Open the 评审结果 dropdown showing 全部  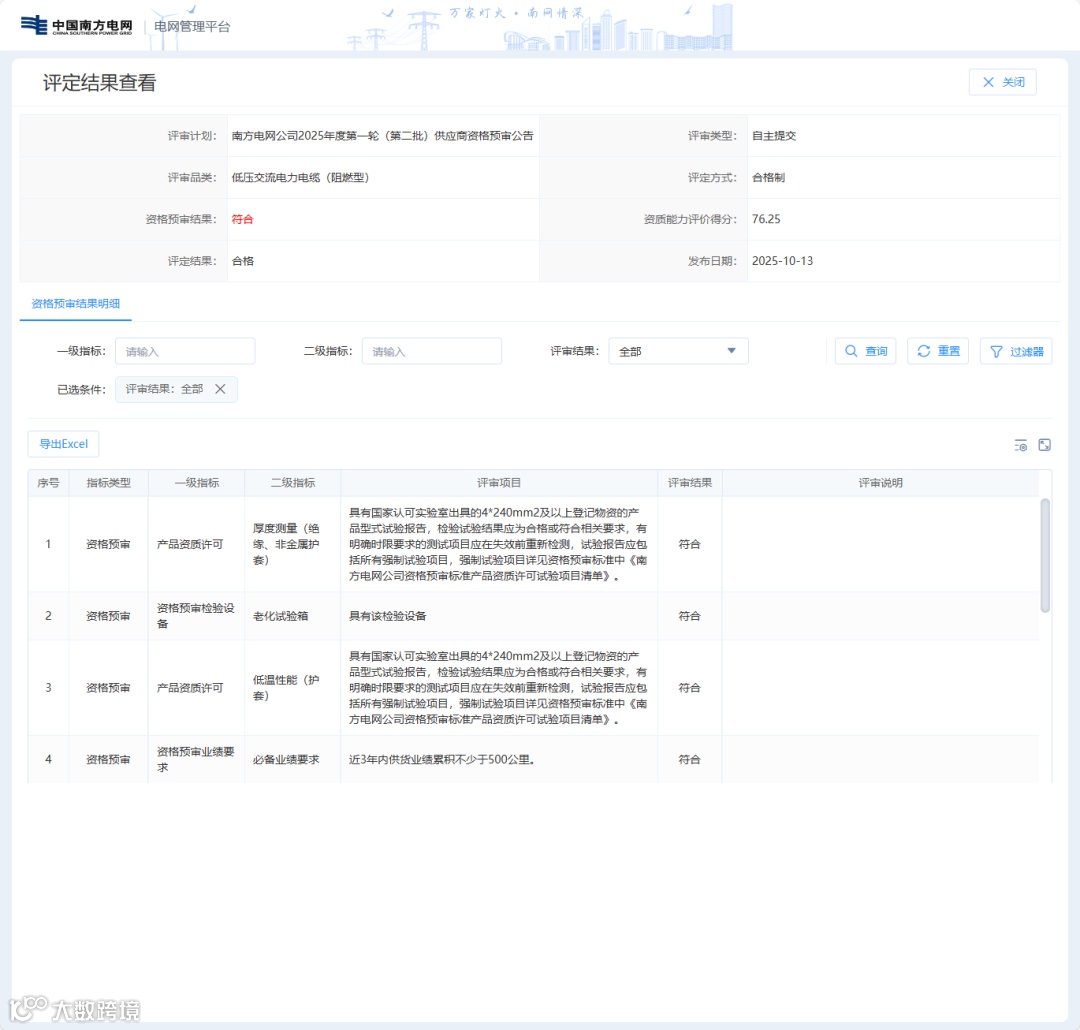pos(678,351)
